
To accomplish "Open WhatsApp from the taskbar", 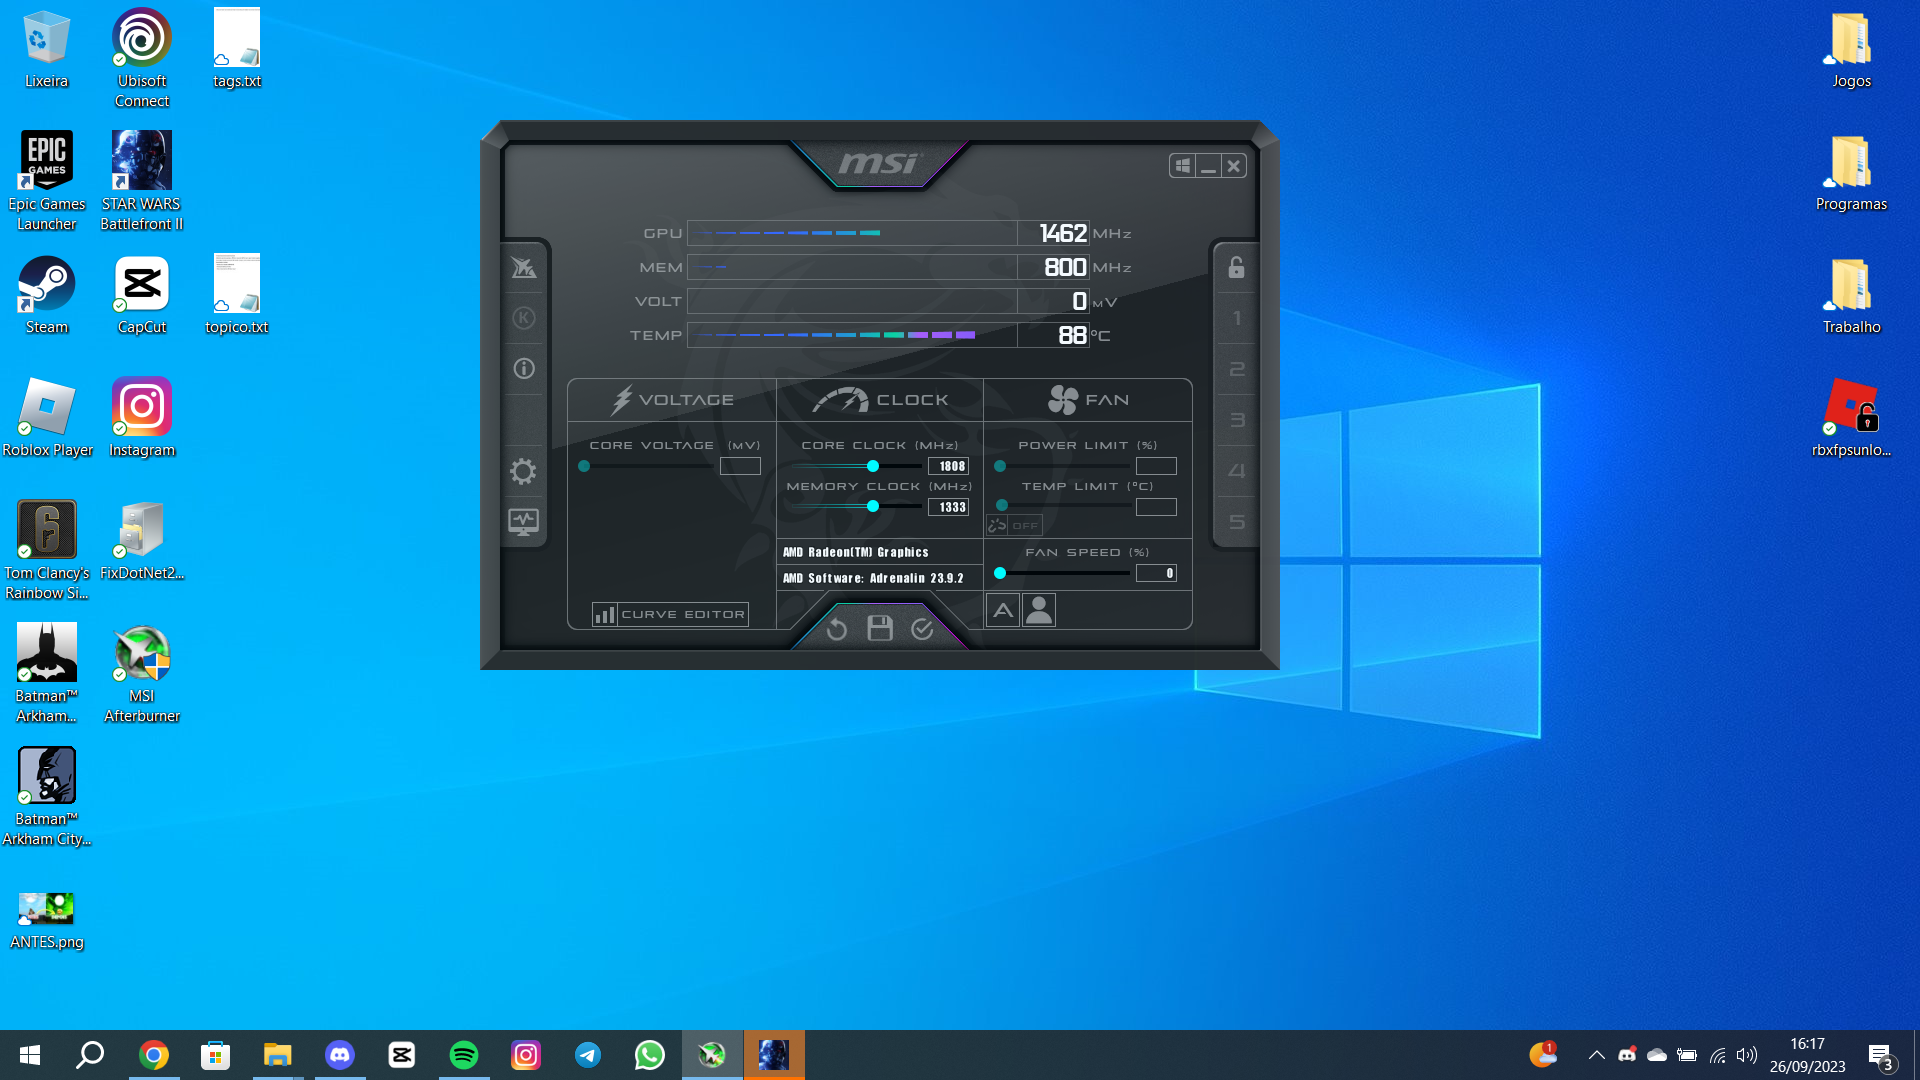I will click(650, 1055).
